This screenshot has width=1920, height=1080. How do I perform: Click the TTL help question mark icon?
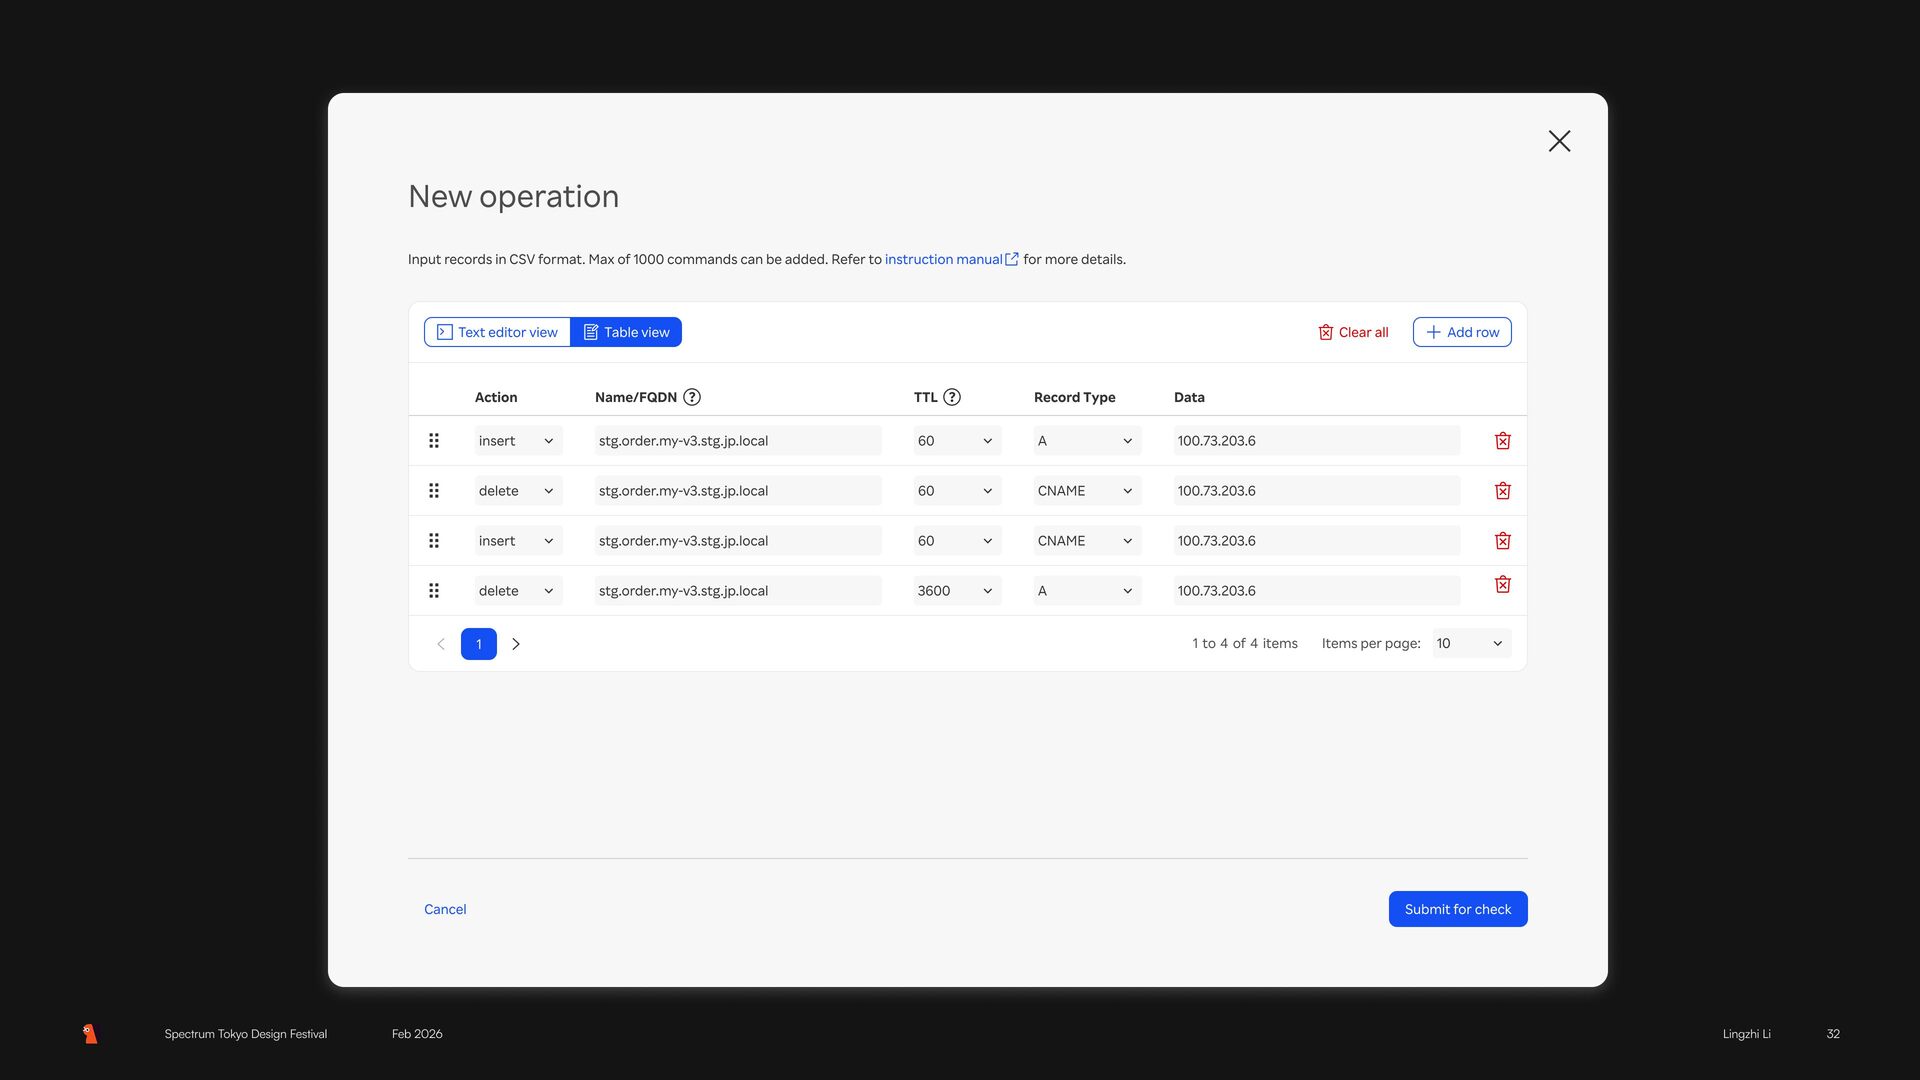pyautogui.click(x=952, y=397)
